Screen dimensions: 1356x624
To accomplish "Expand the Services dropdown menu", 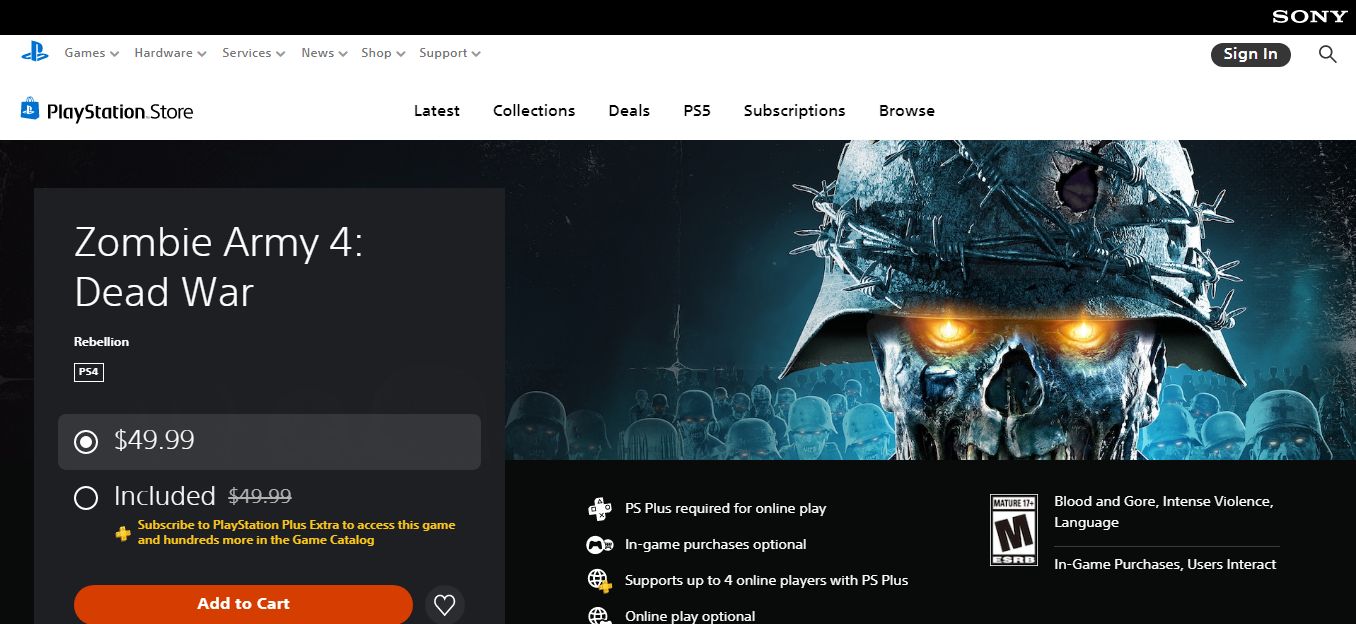I will (254, 53).
